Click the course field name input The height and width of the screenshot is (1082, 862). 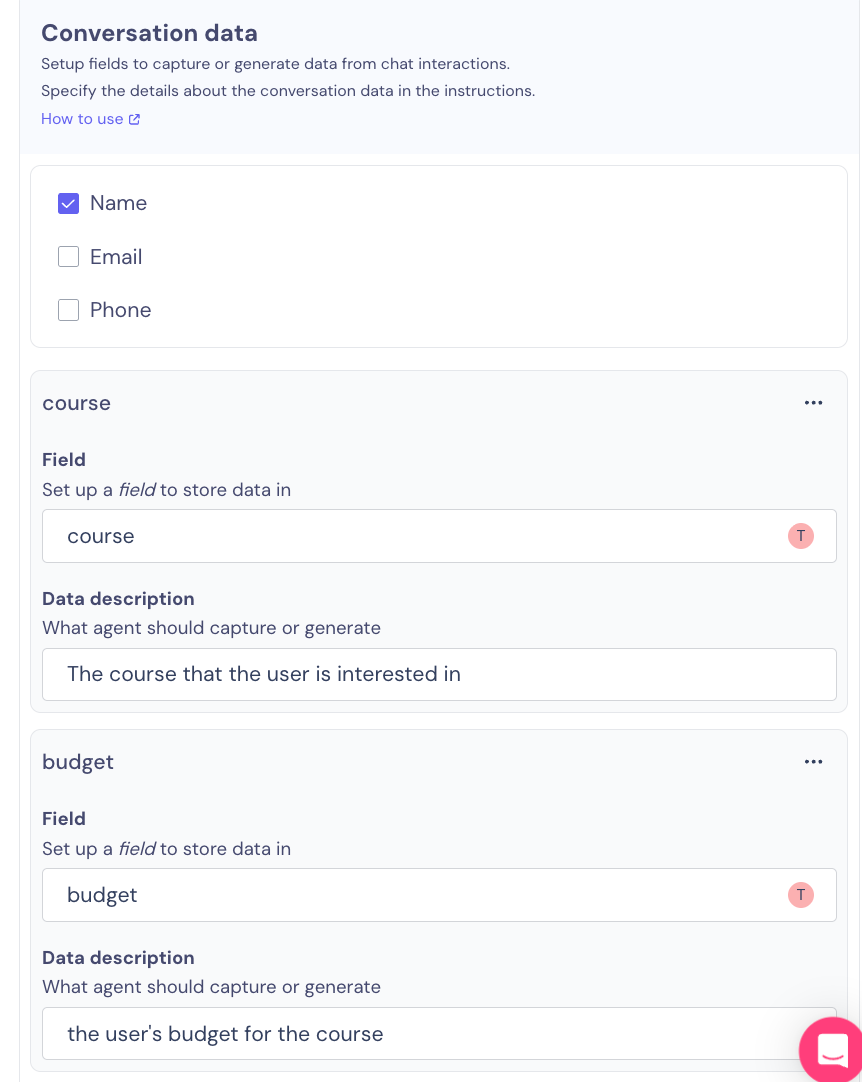439,536
